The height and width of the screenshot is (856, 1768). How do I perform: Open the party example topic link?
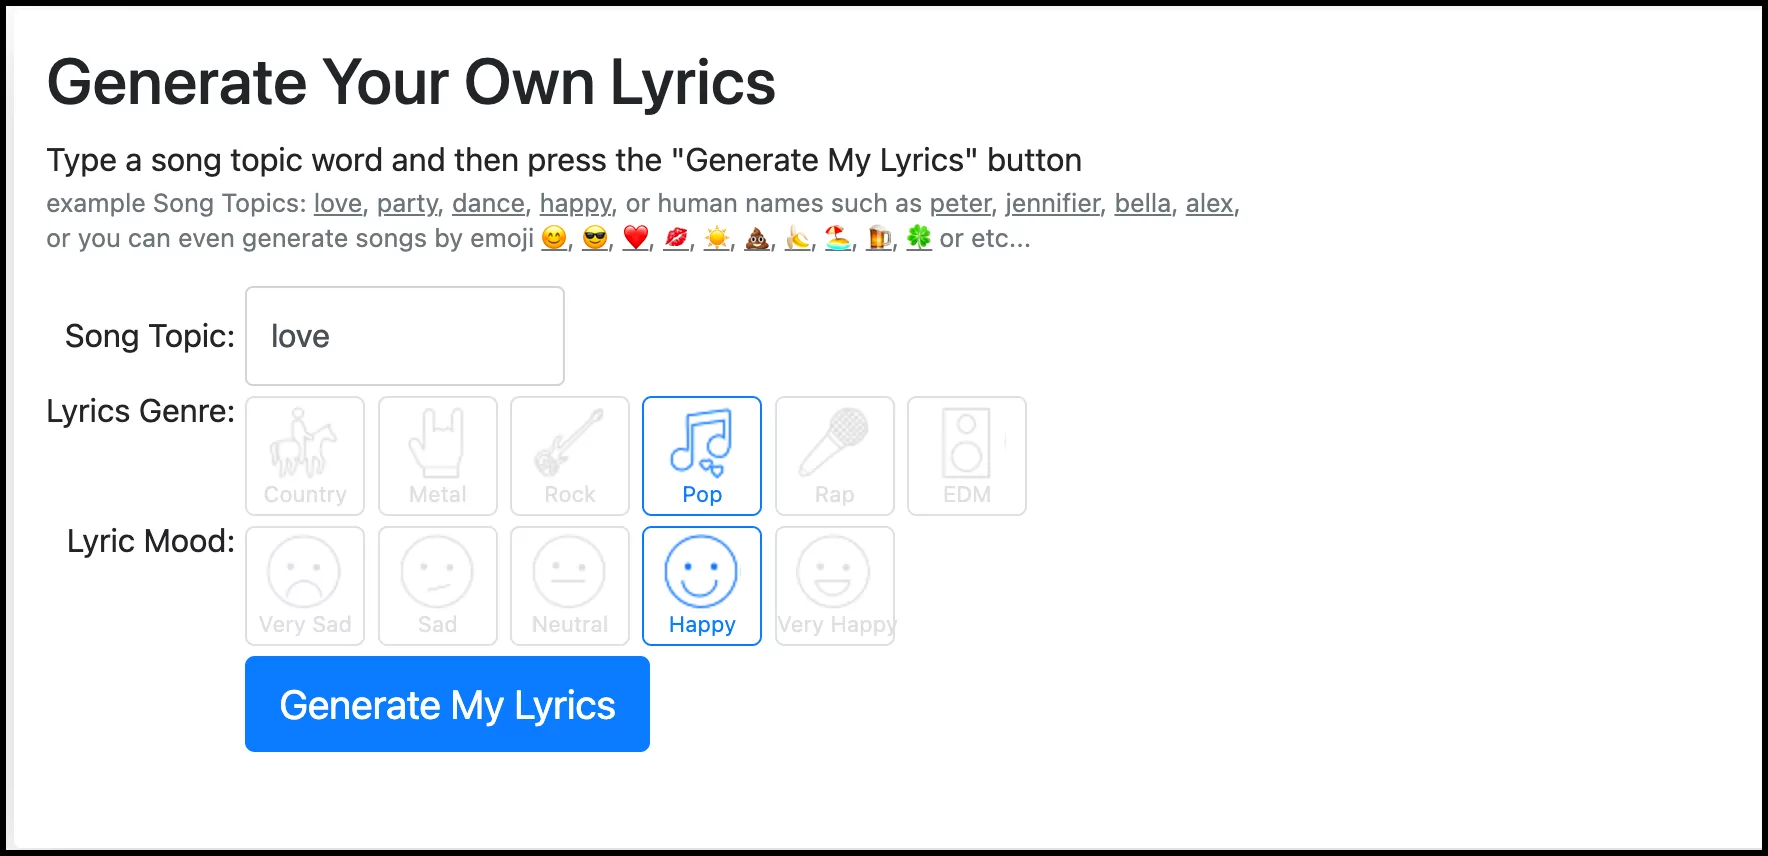(406, 203)
